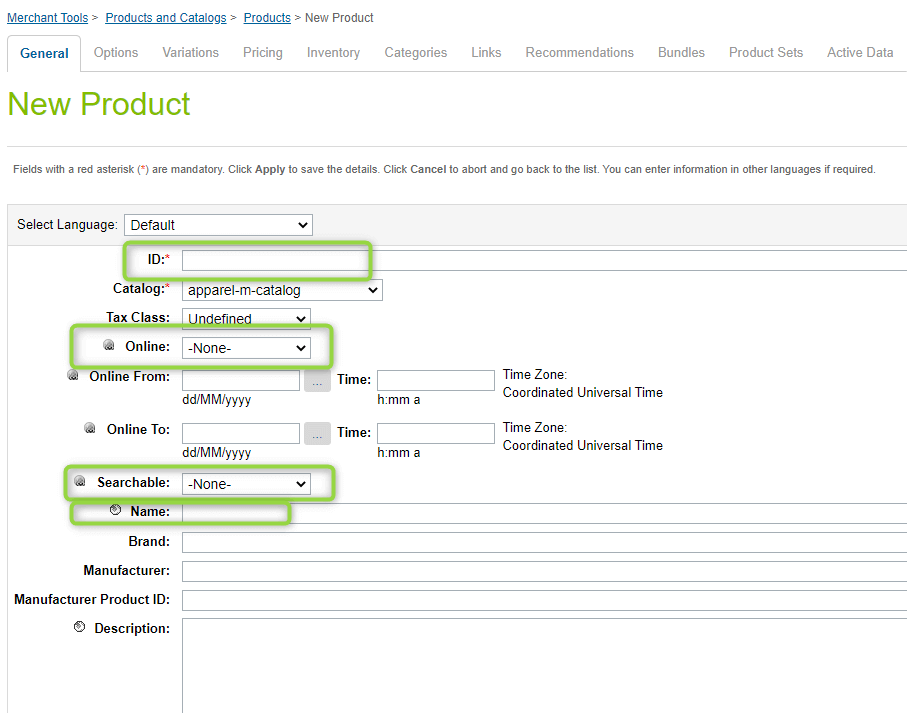Open the Searchable dropdown
Screen dimensions: 907x713
point(246,484)
